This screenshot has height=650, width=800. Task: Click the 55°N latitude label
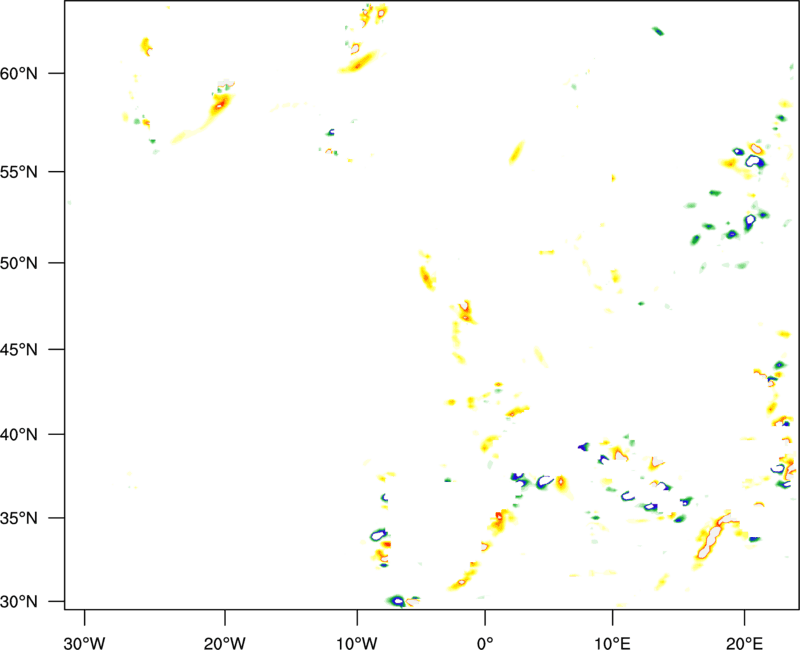[x=19, y=172]
